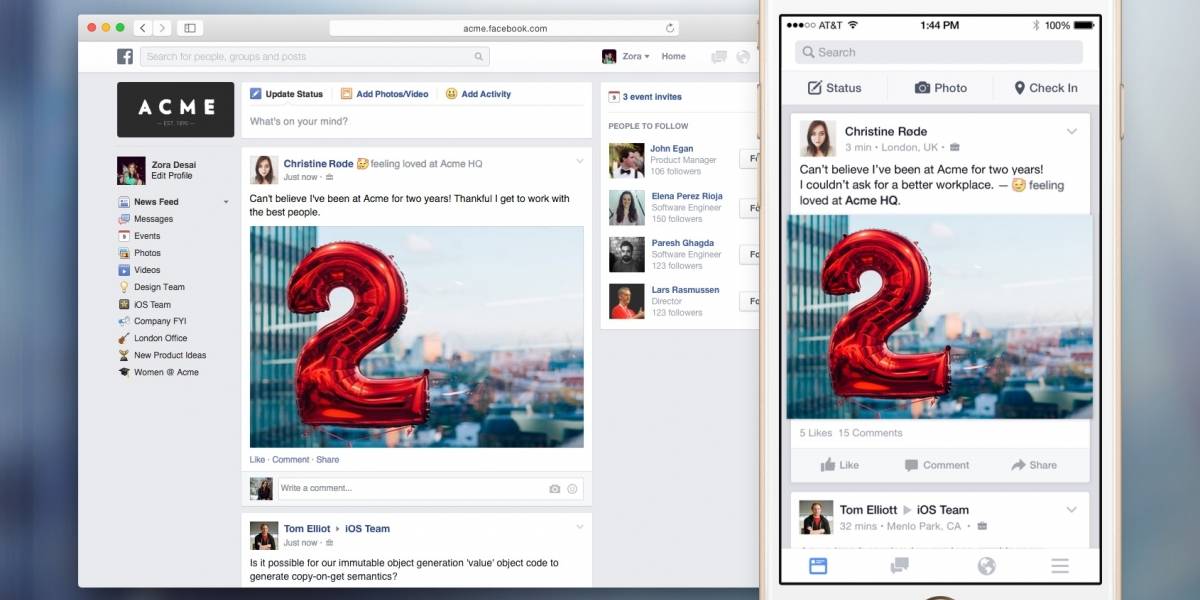Click the emoji icon in the comment box
Viewport: 1200px width, 600px height.
[572, 489]
